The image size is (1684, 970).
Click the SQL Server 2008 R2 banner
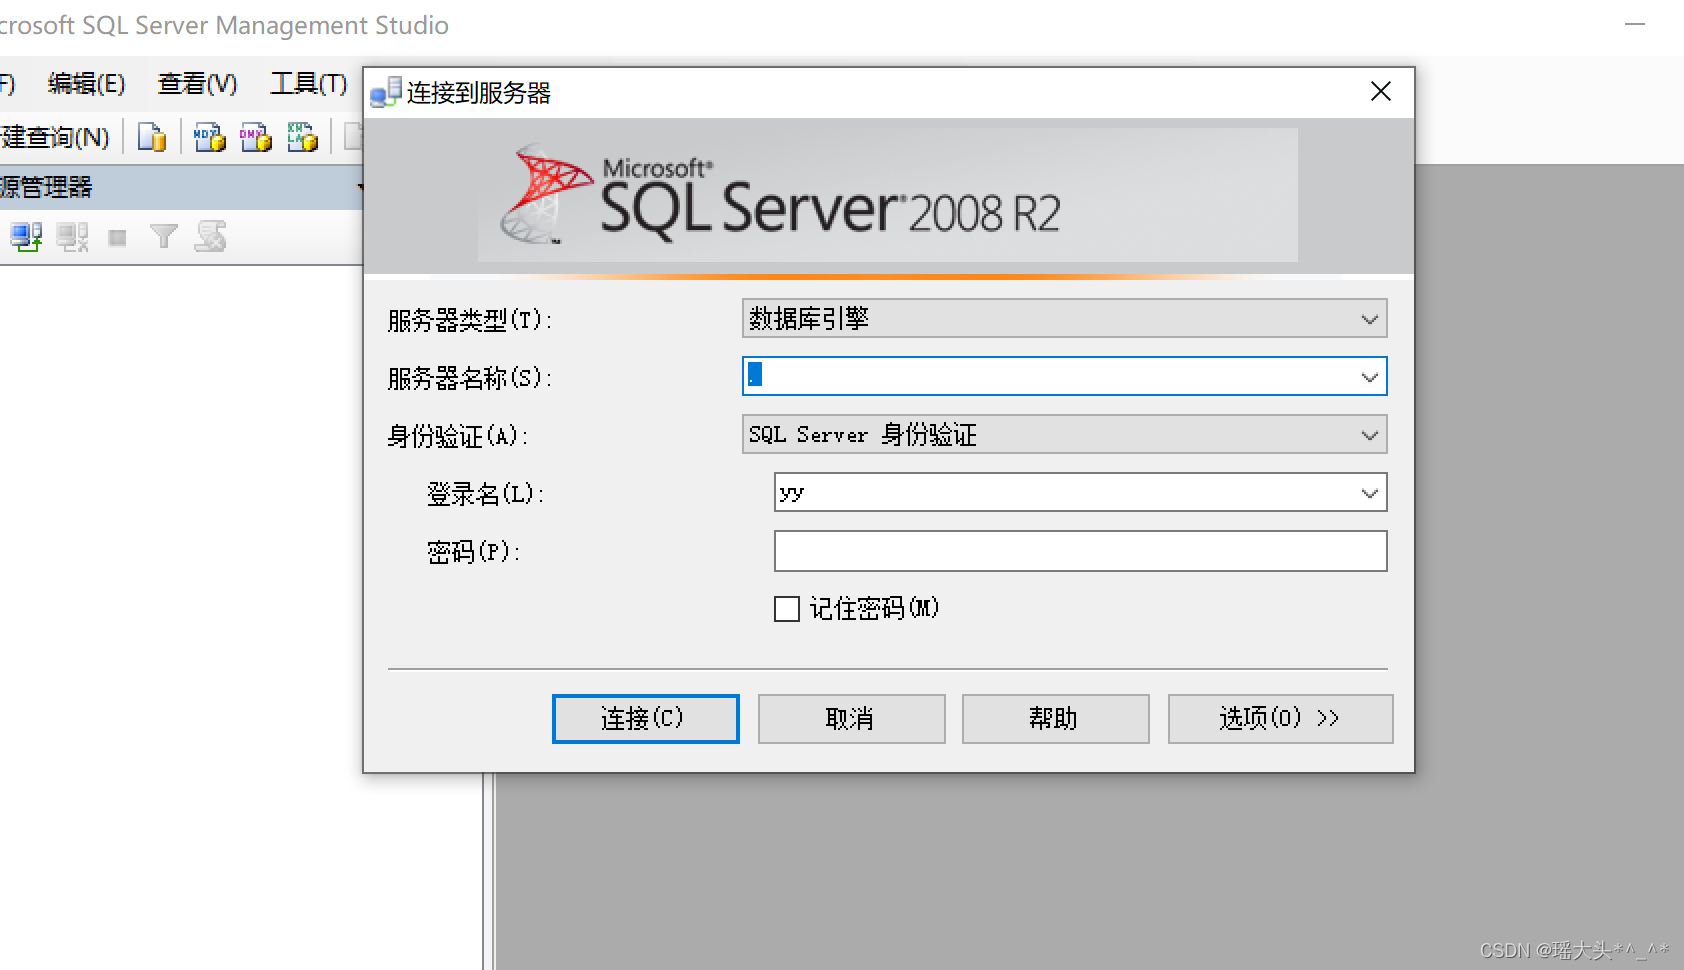point(888,195)
